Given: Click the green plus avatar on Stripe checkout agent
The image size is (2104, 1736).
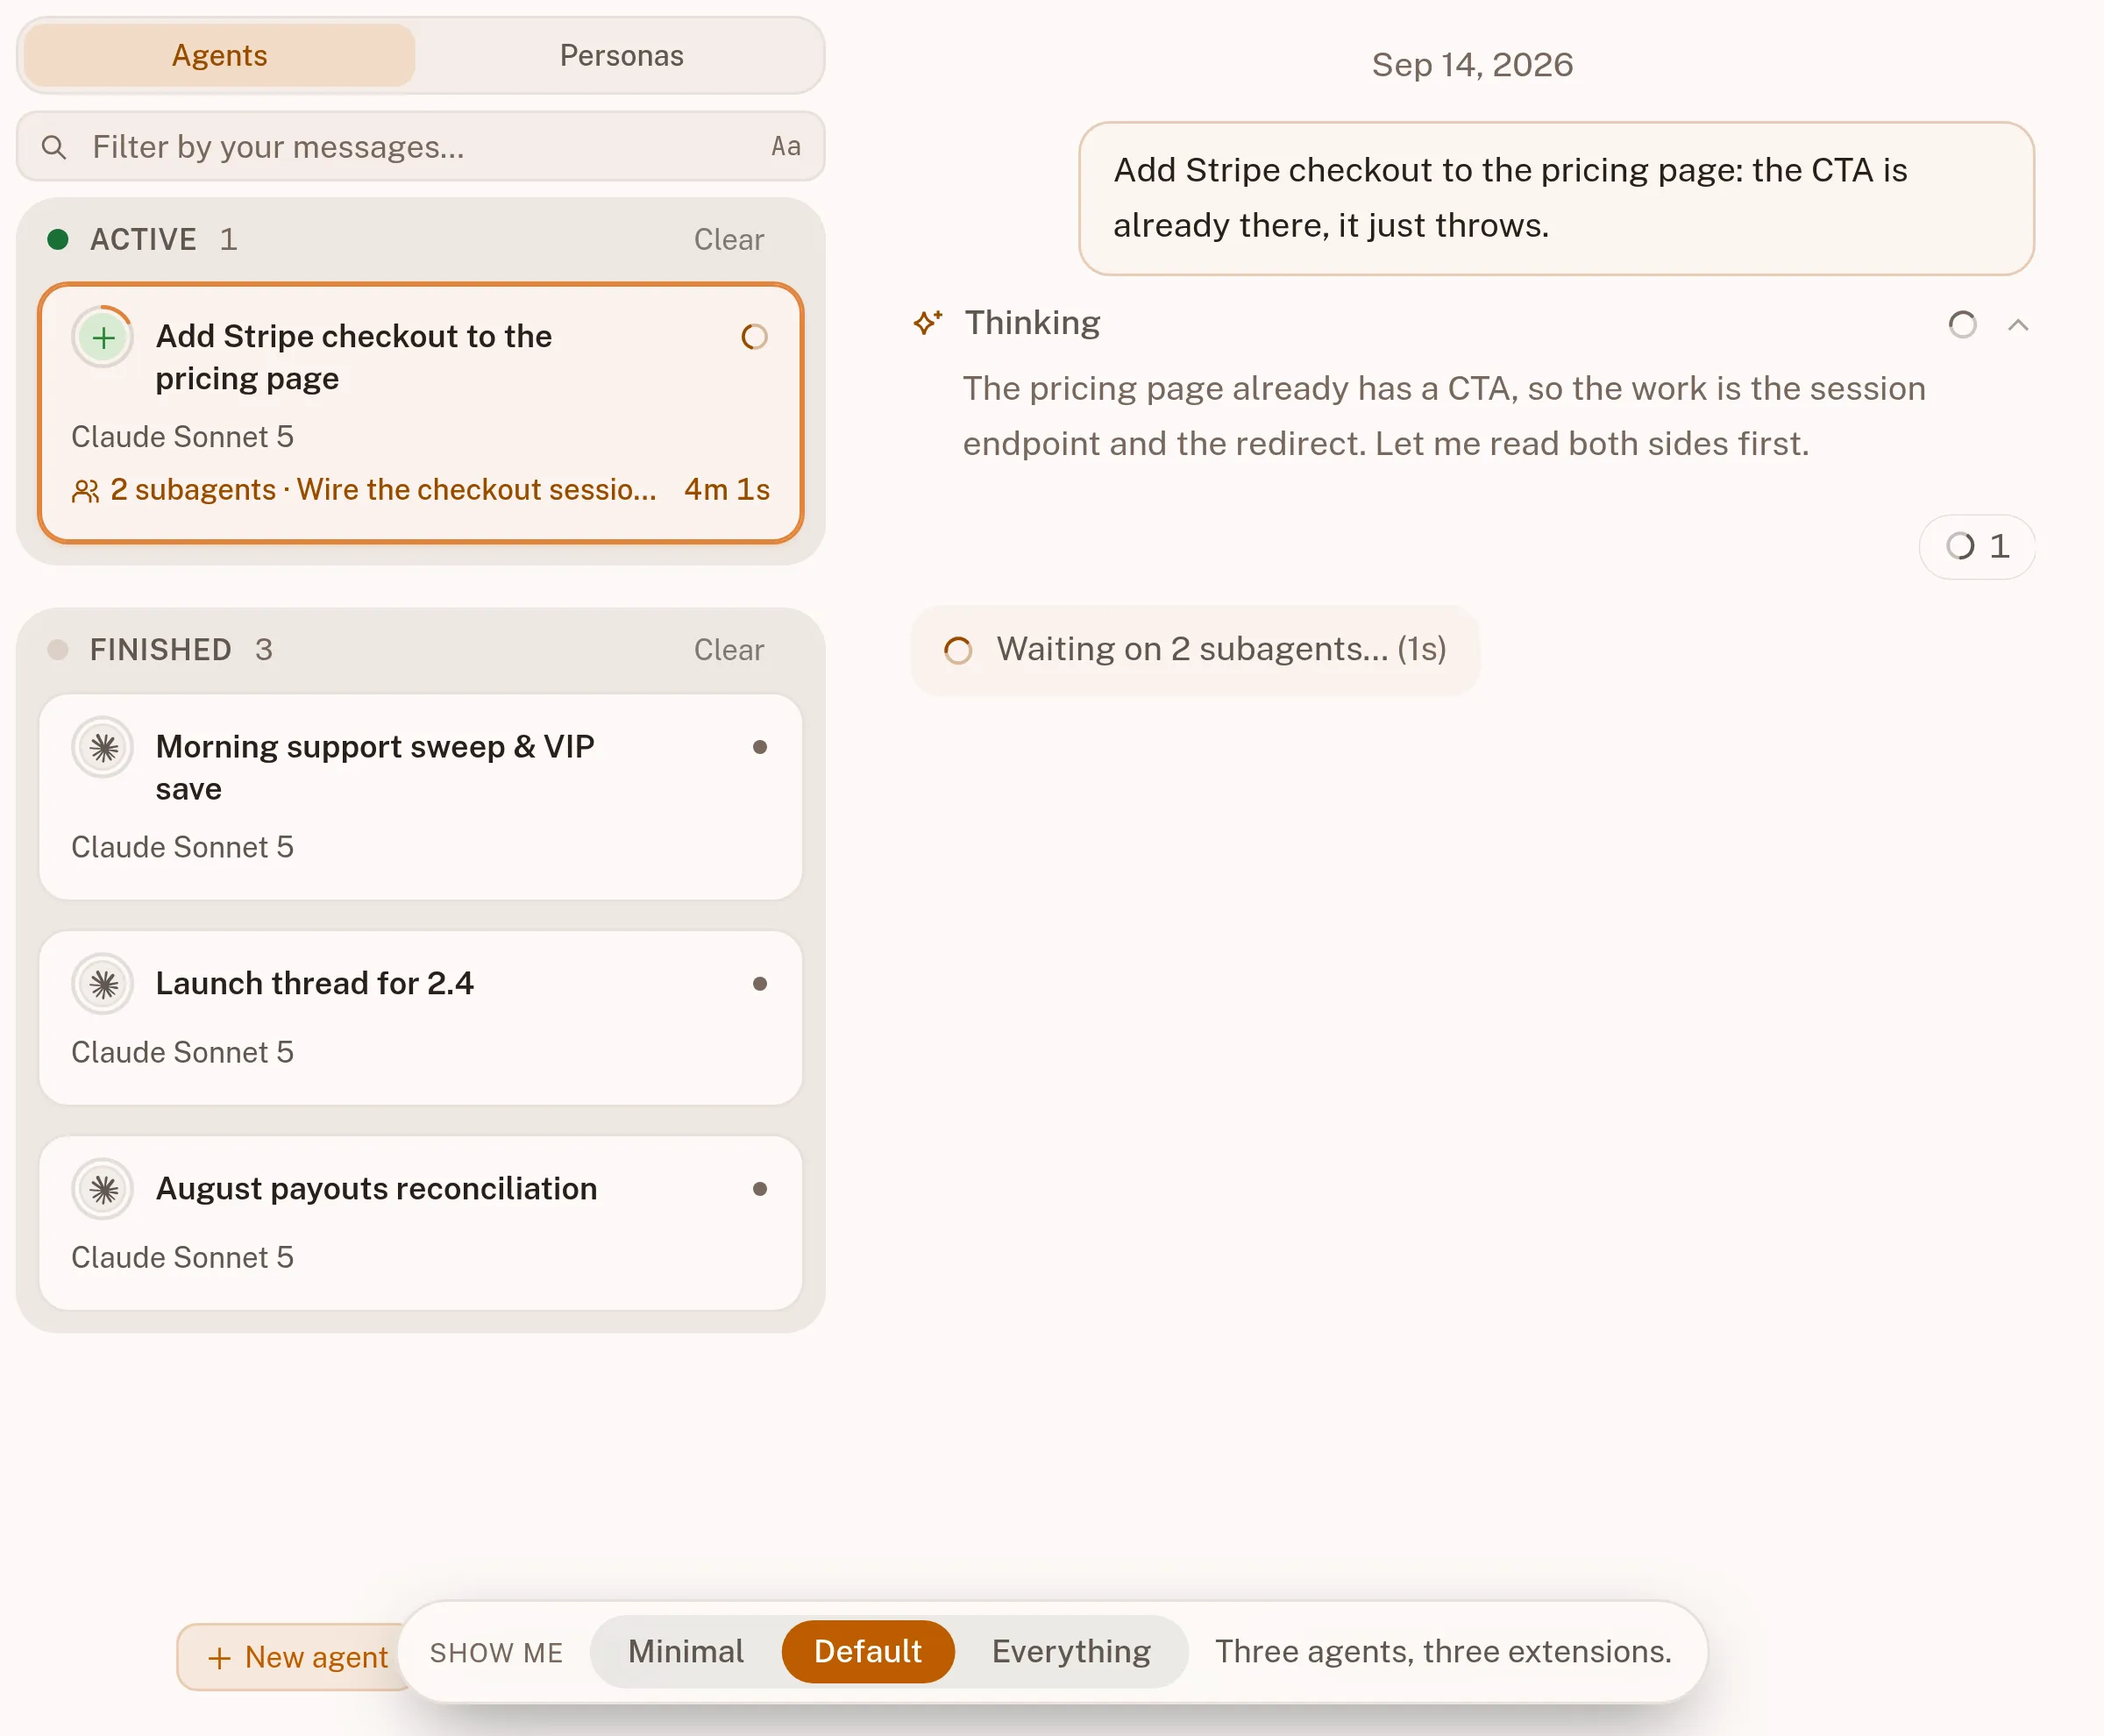Looking at the screenshot, I should click(103, 338).
